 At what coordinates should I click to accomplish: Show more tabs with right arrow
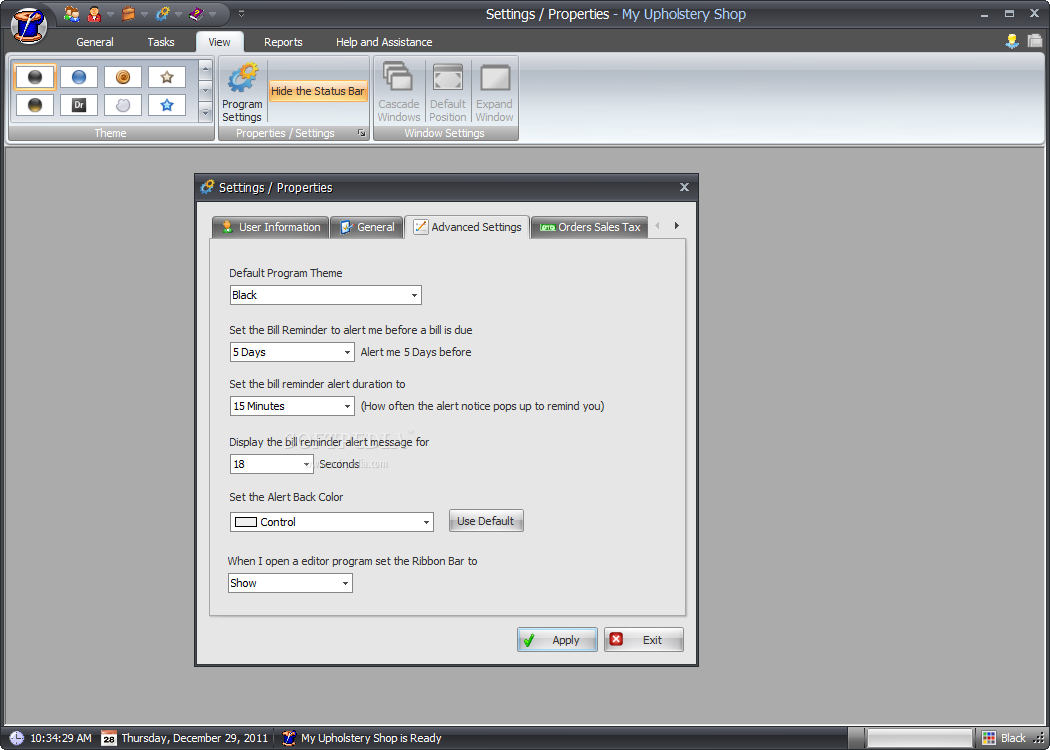coord(676,226)
